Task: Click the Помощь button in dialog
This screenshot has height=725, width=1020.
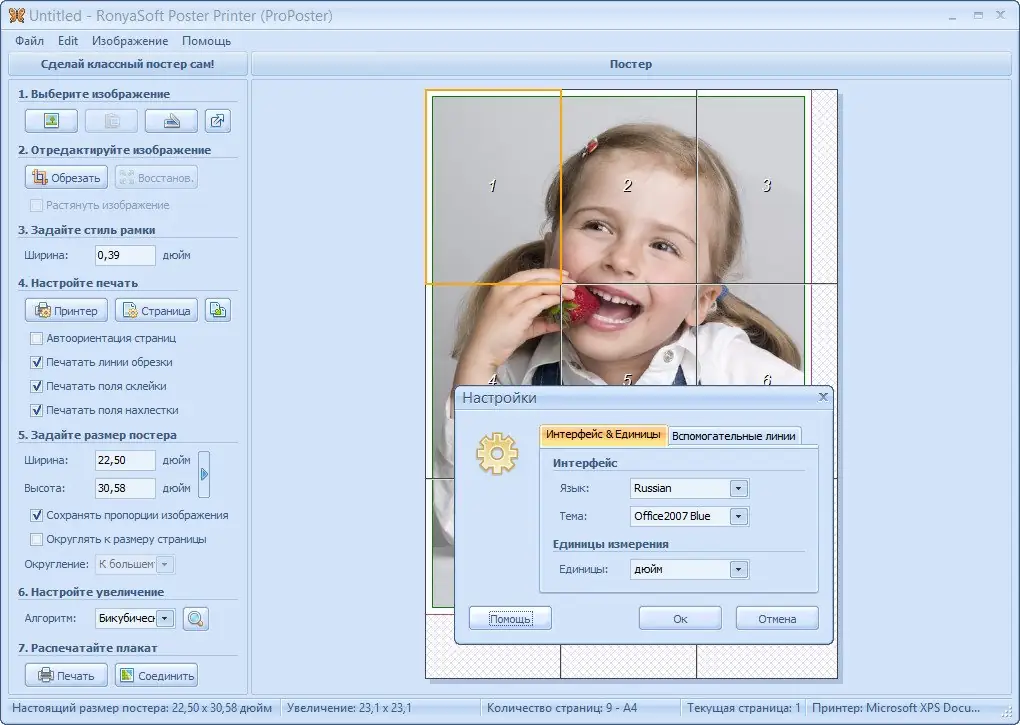Action: coord(510,618)
